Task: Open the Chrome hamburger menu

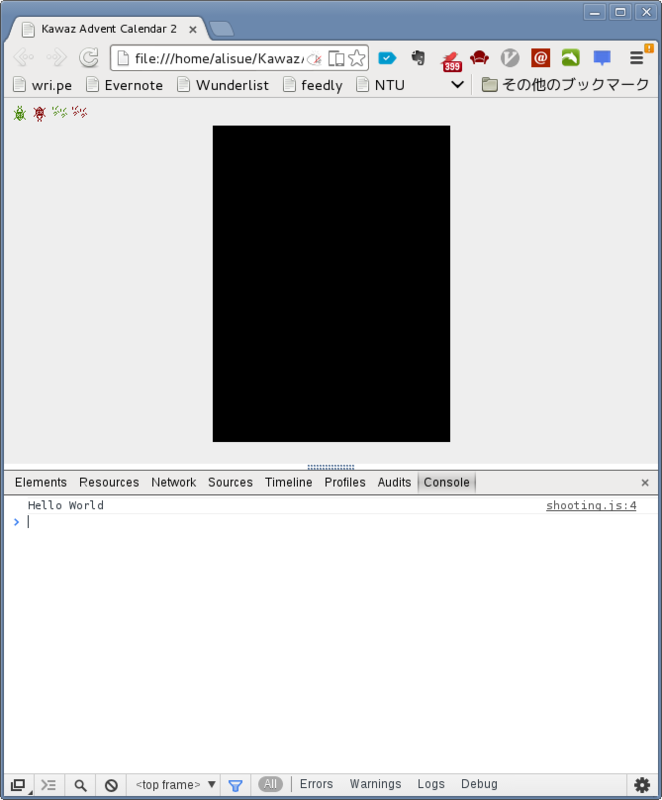Action: (636, 58)
